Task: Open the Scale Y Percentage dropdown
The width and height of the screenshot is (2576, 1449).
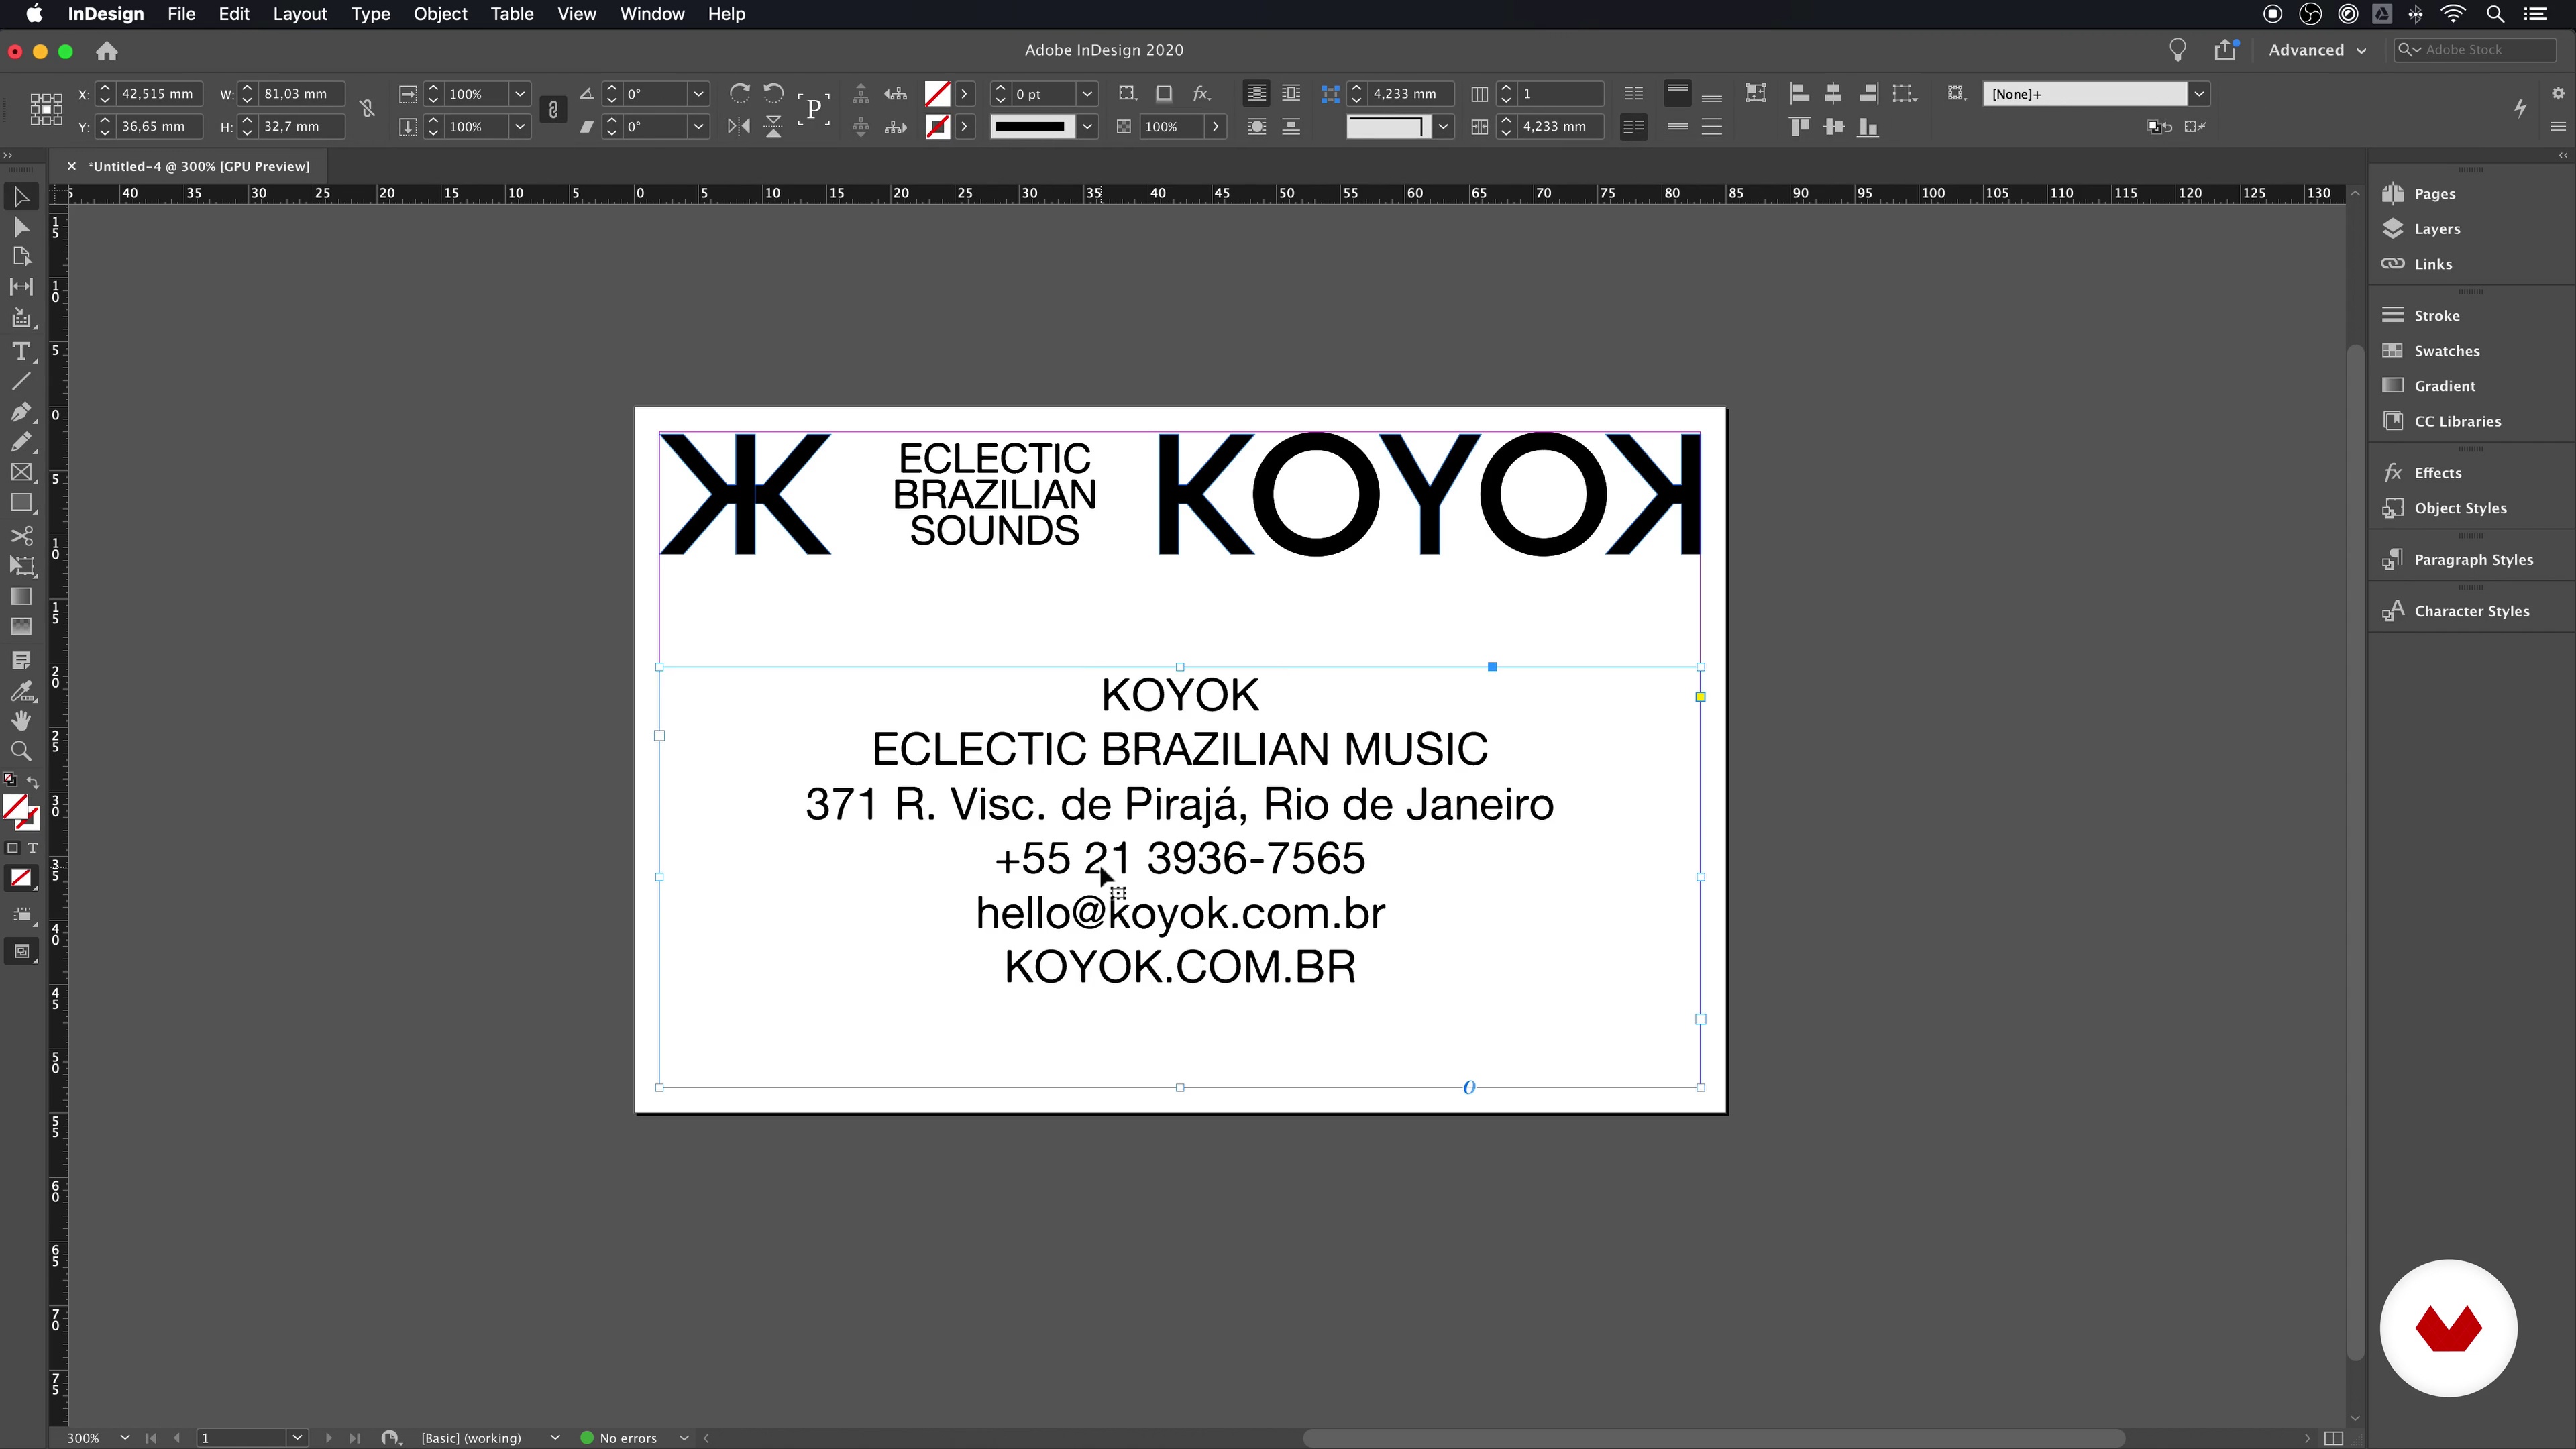Action: point(520,127)
